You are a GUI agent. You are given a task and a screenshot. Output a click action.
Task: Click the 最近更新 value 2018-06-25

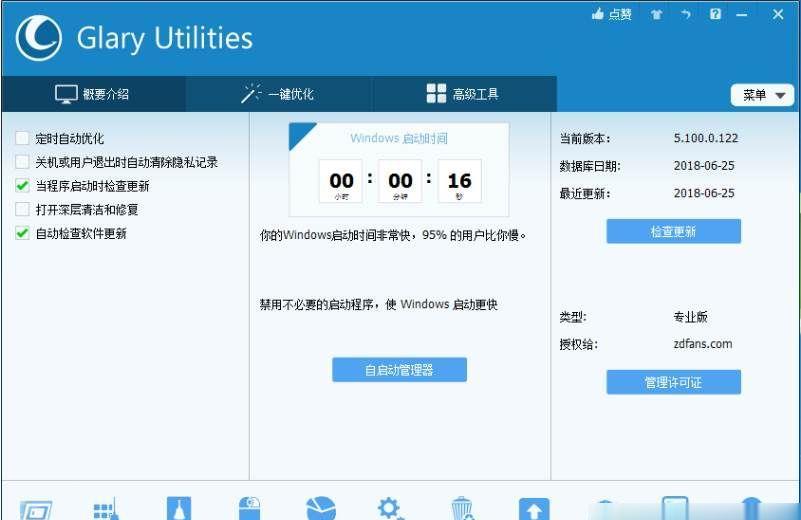coord(704,193)
